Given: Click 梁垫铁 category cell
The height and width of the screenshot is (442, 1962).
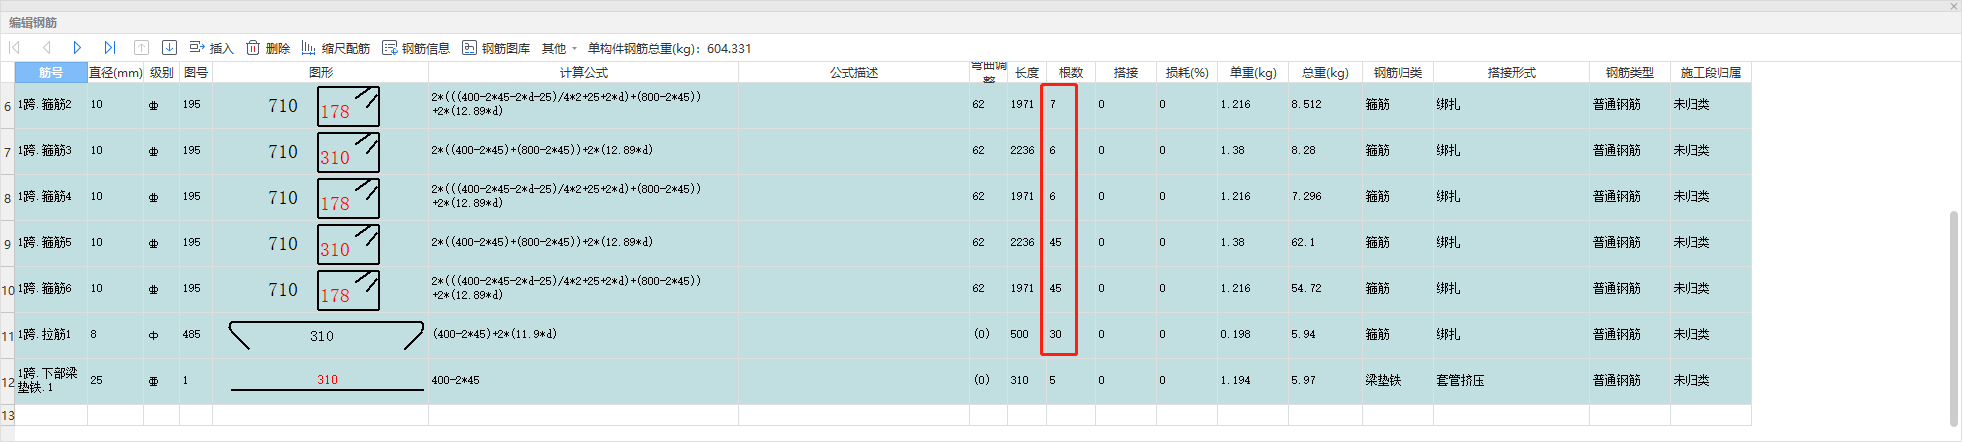Looking at the screenshot, I should [1397, 381].
